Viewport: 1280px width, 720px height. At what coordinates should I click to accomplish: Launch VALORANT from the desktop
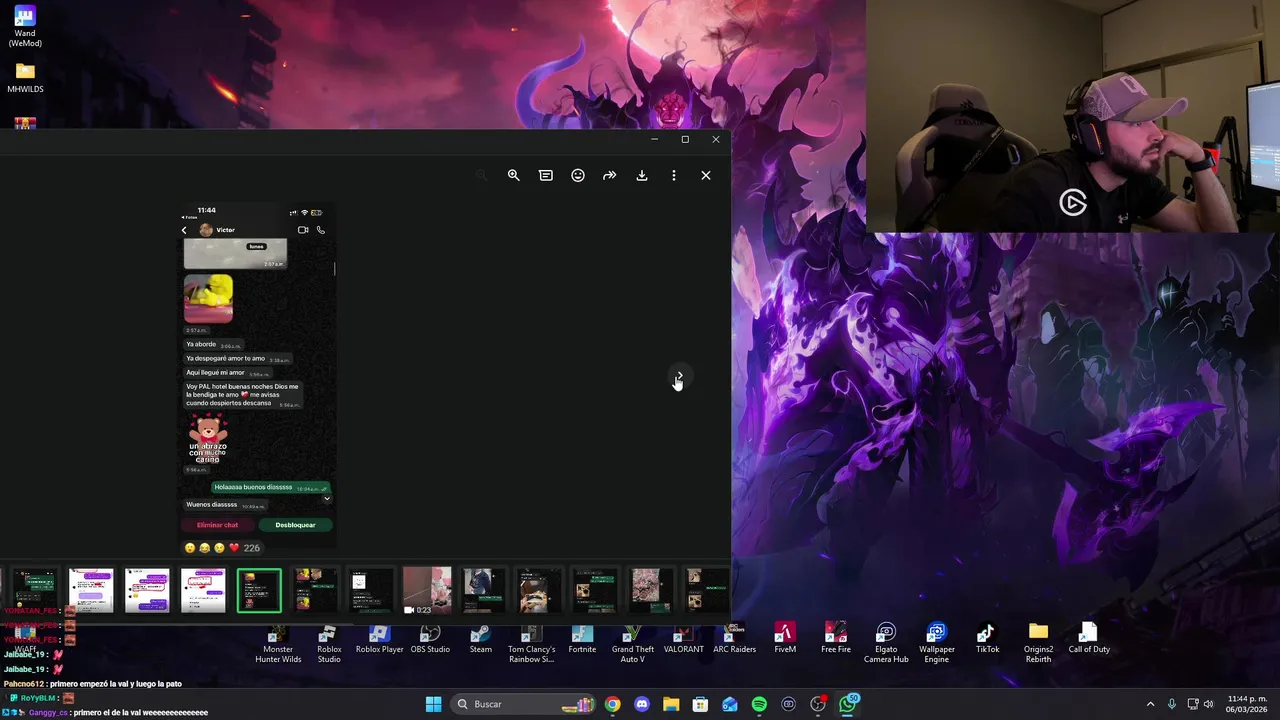pyautogui.click(x=684, y=640)
